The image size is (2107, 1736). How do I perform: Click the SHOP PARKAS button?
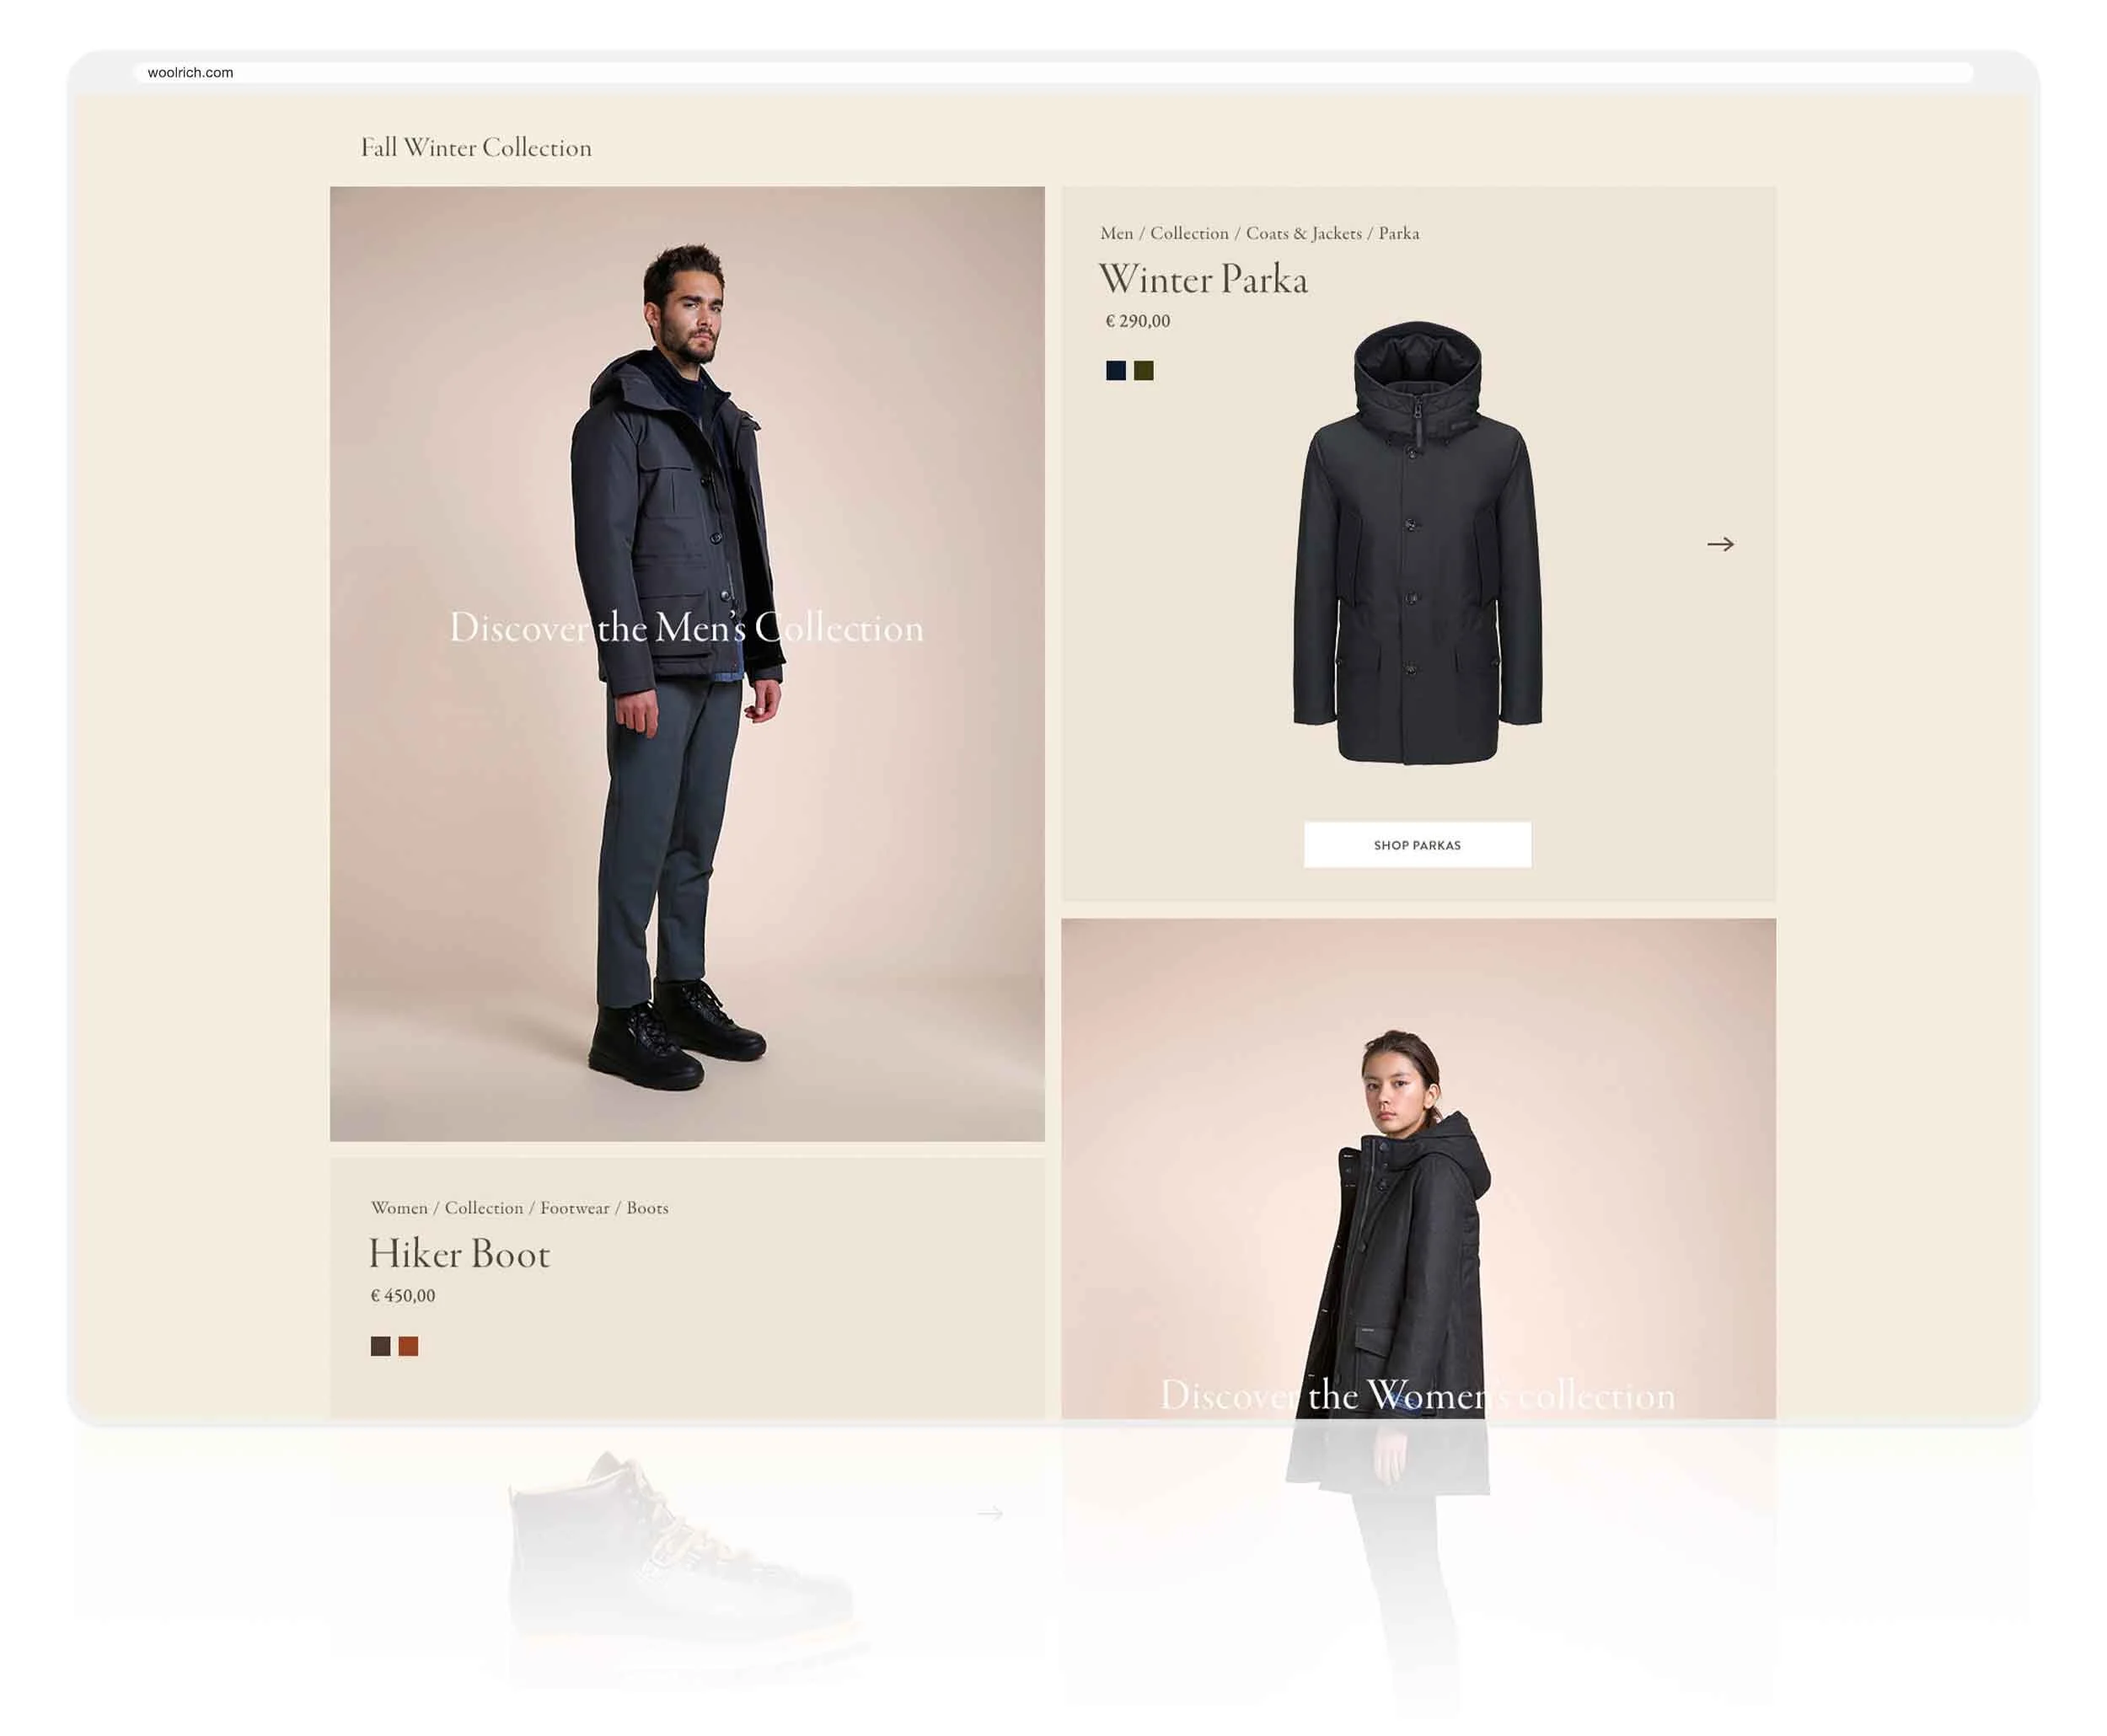click(1416, 845)
